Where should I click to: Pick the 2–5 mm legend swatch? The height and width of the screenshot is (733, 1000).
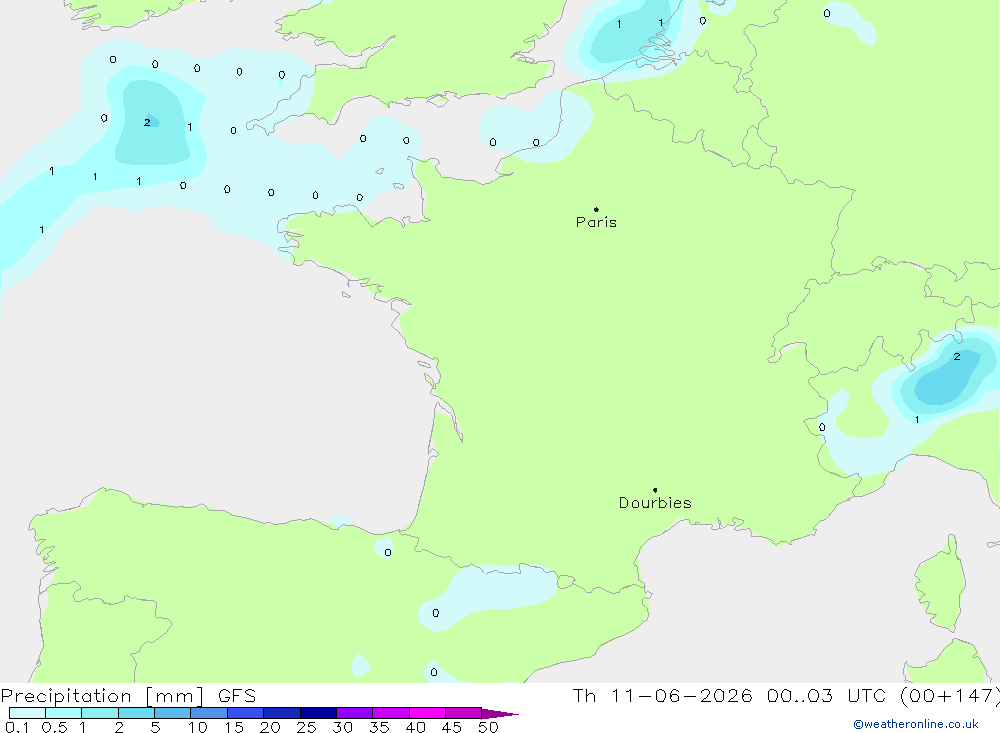[136, 713]
